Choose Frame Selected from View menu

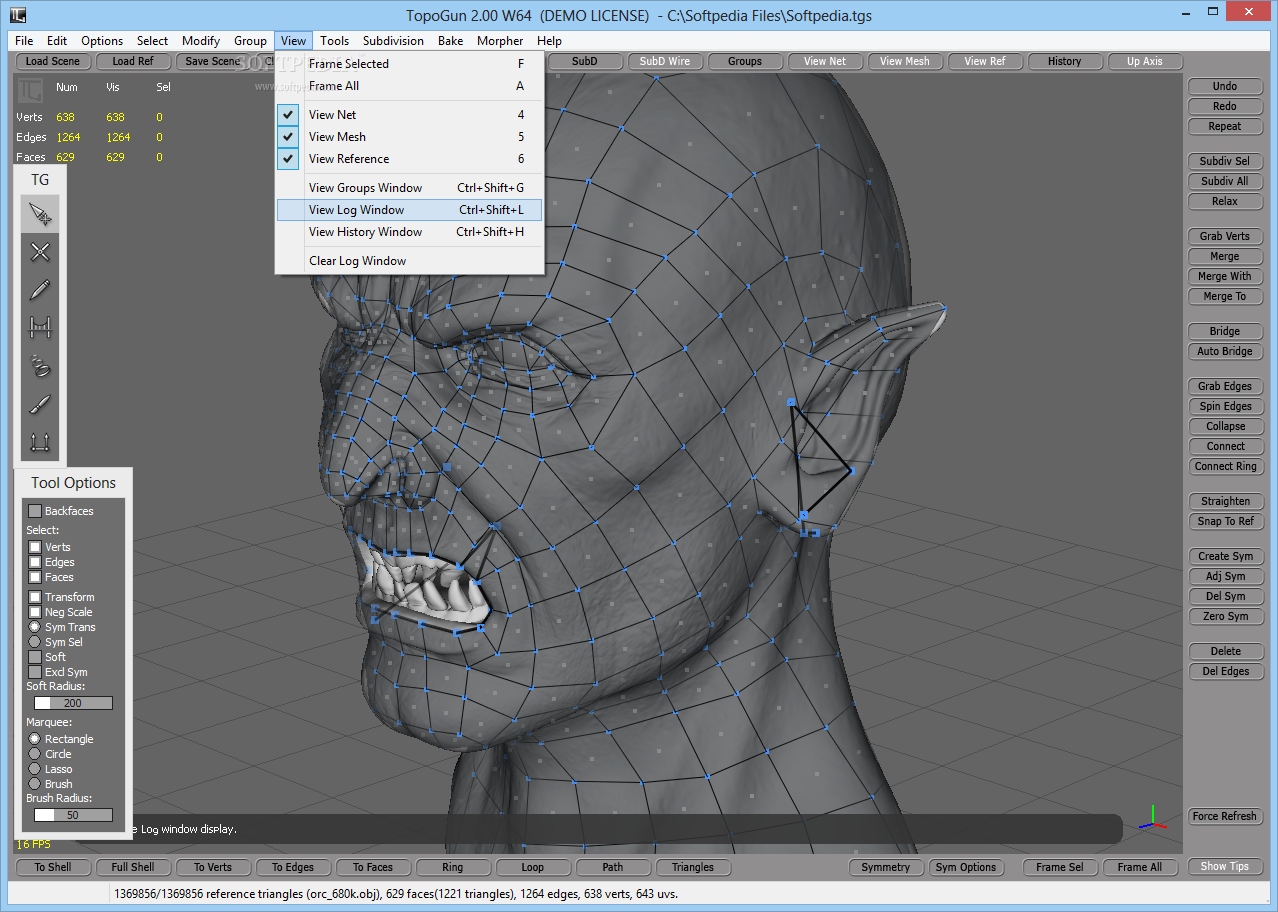pos(409,64)
